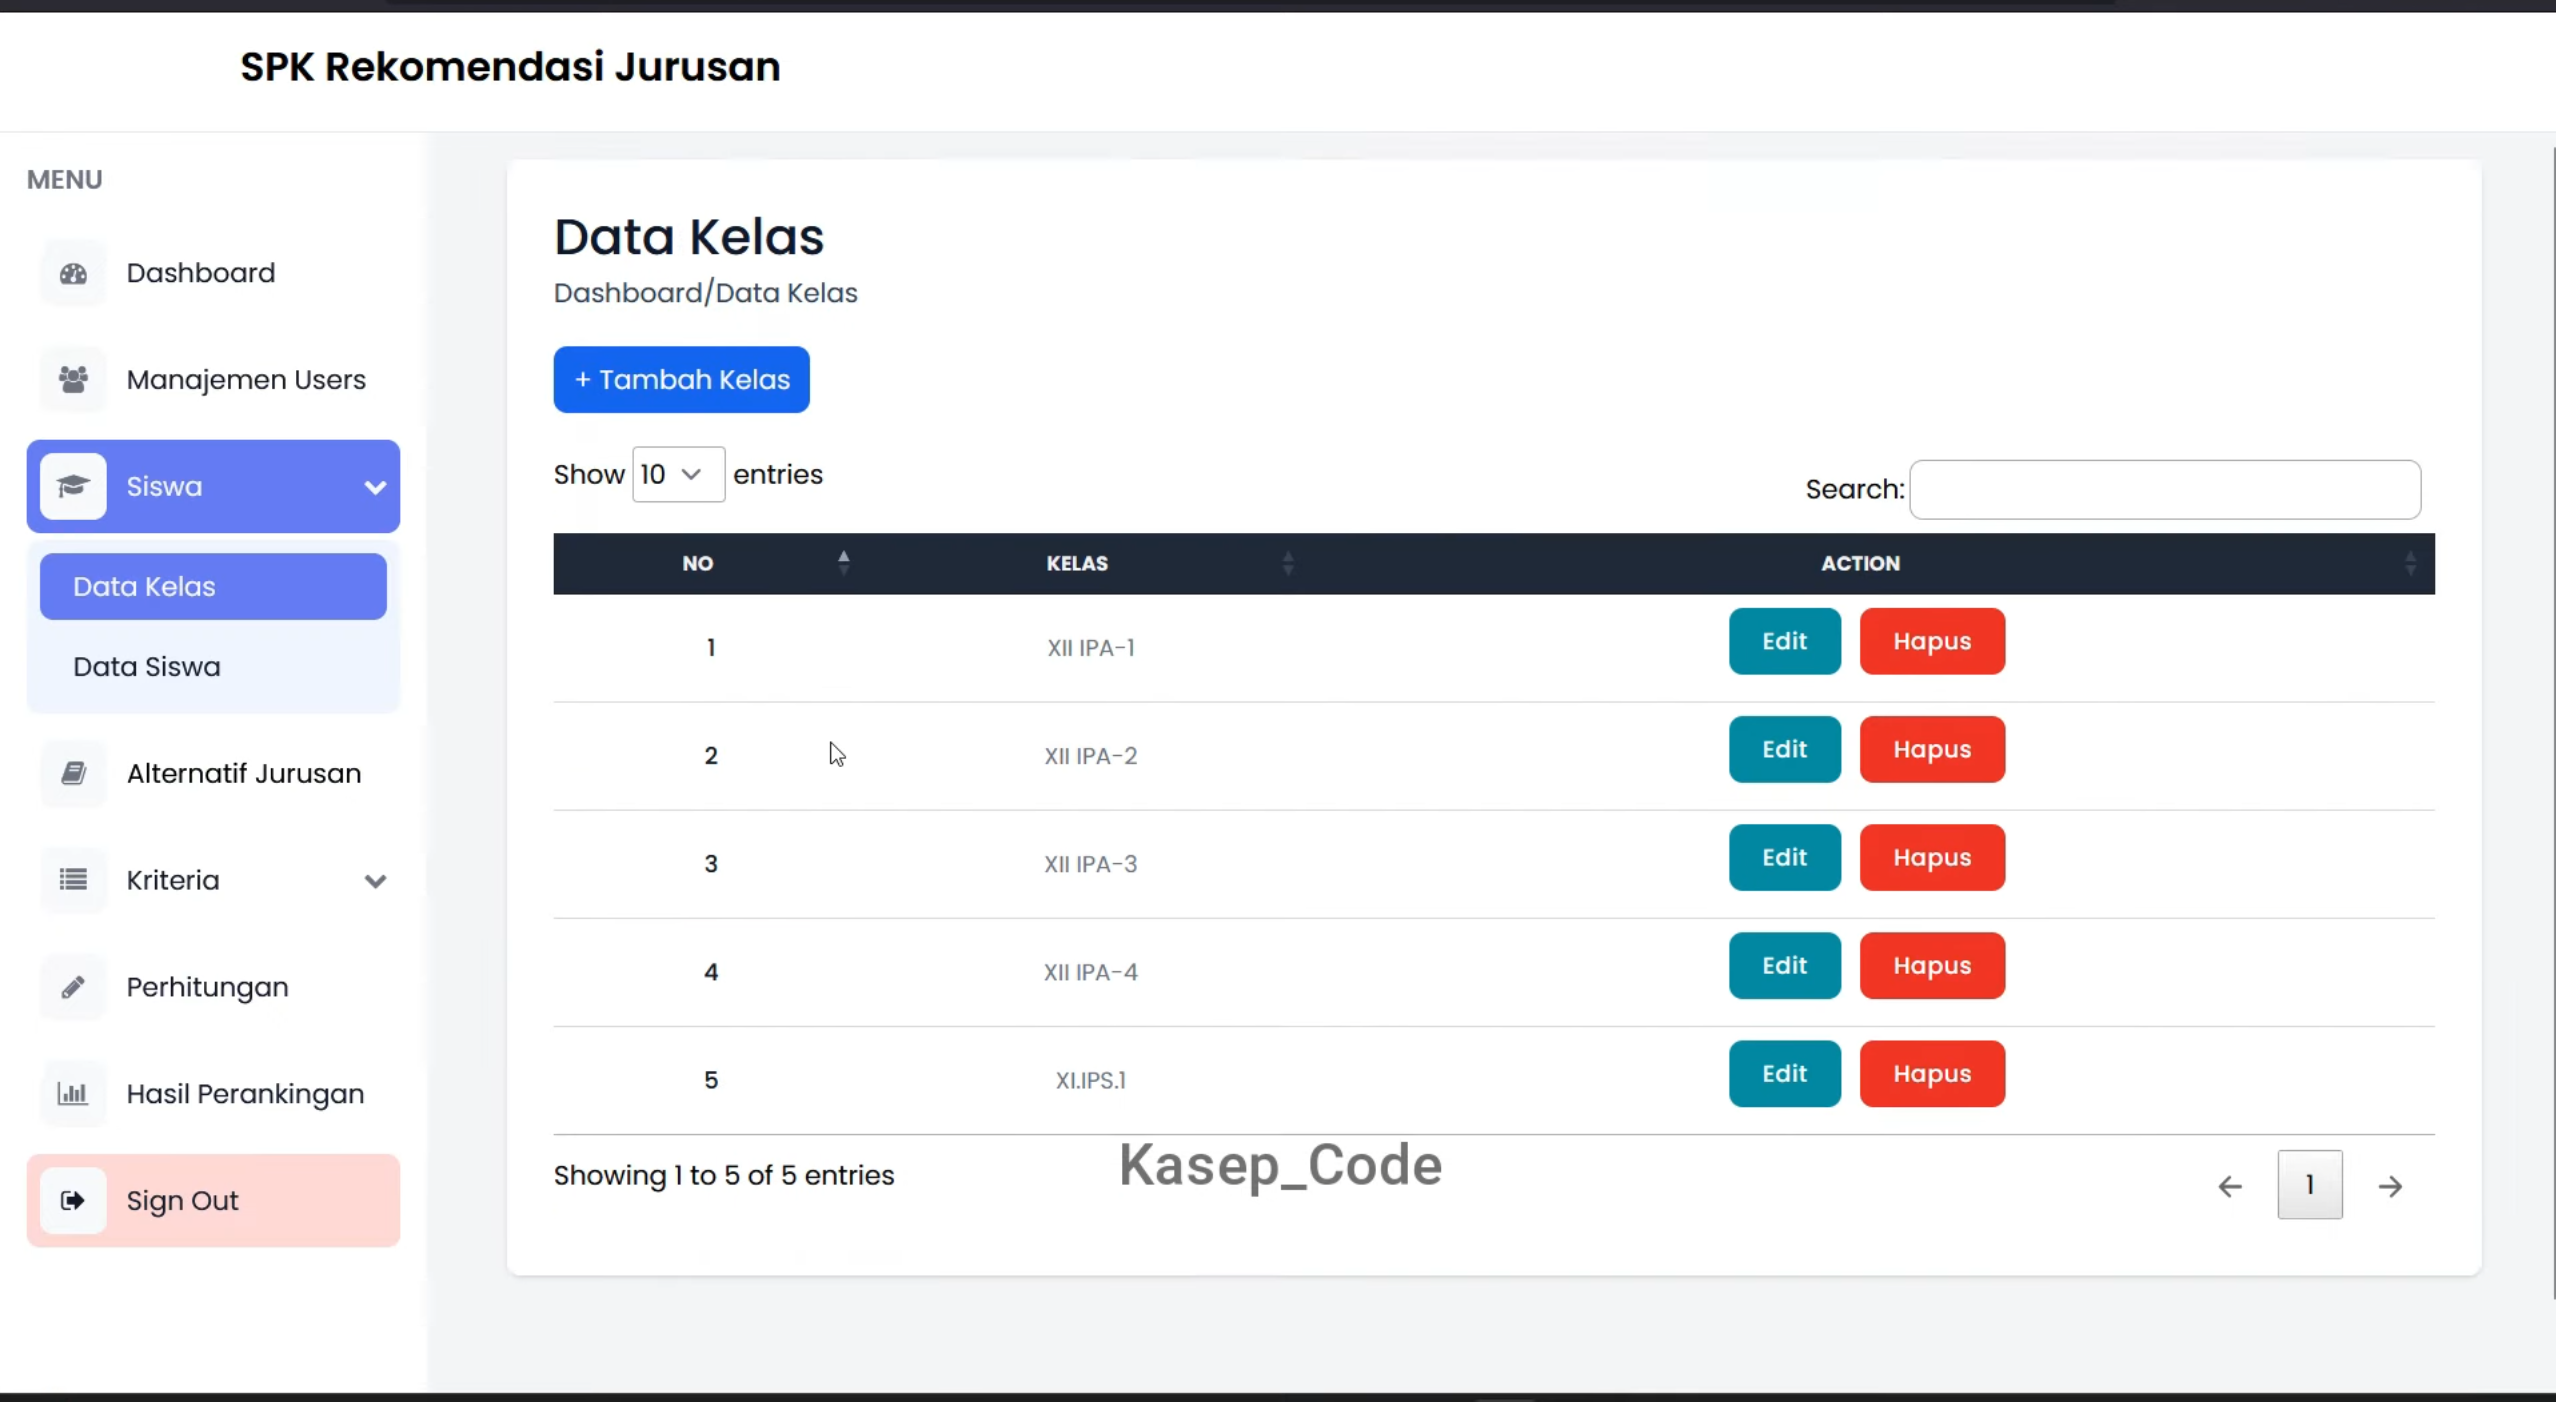Click Sign Out label

coord(182,1200)
